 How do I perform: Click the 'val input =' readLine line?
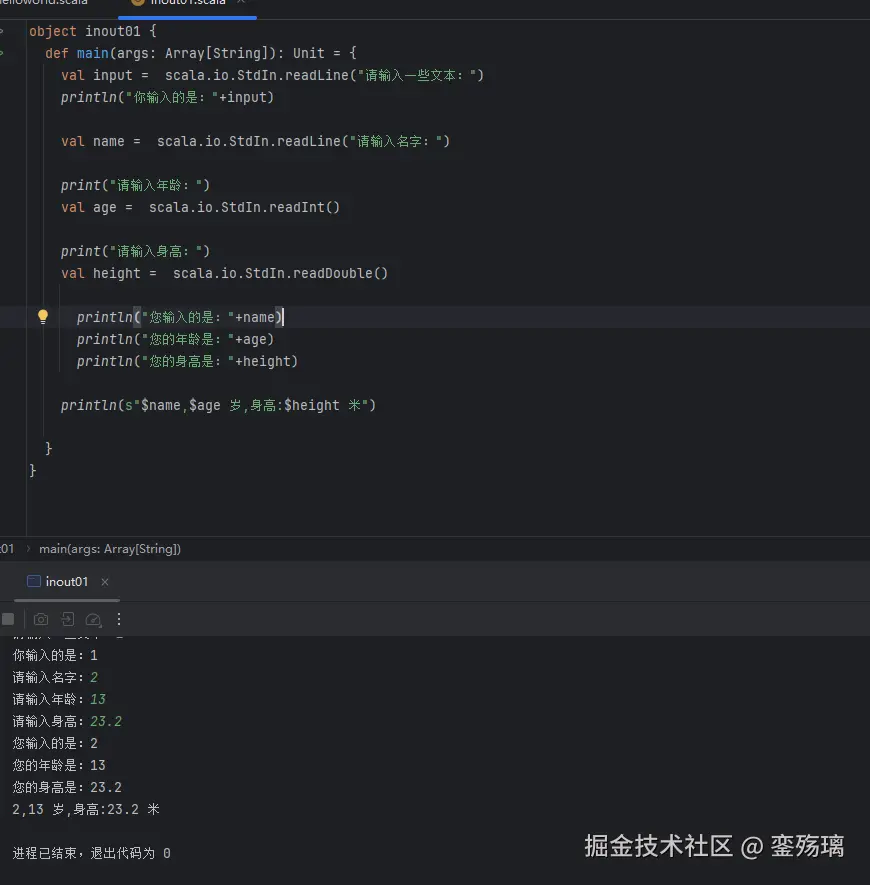(x=273, y=75)
